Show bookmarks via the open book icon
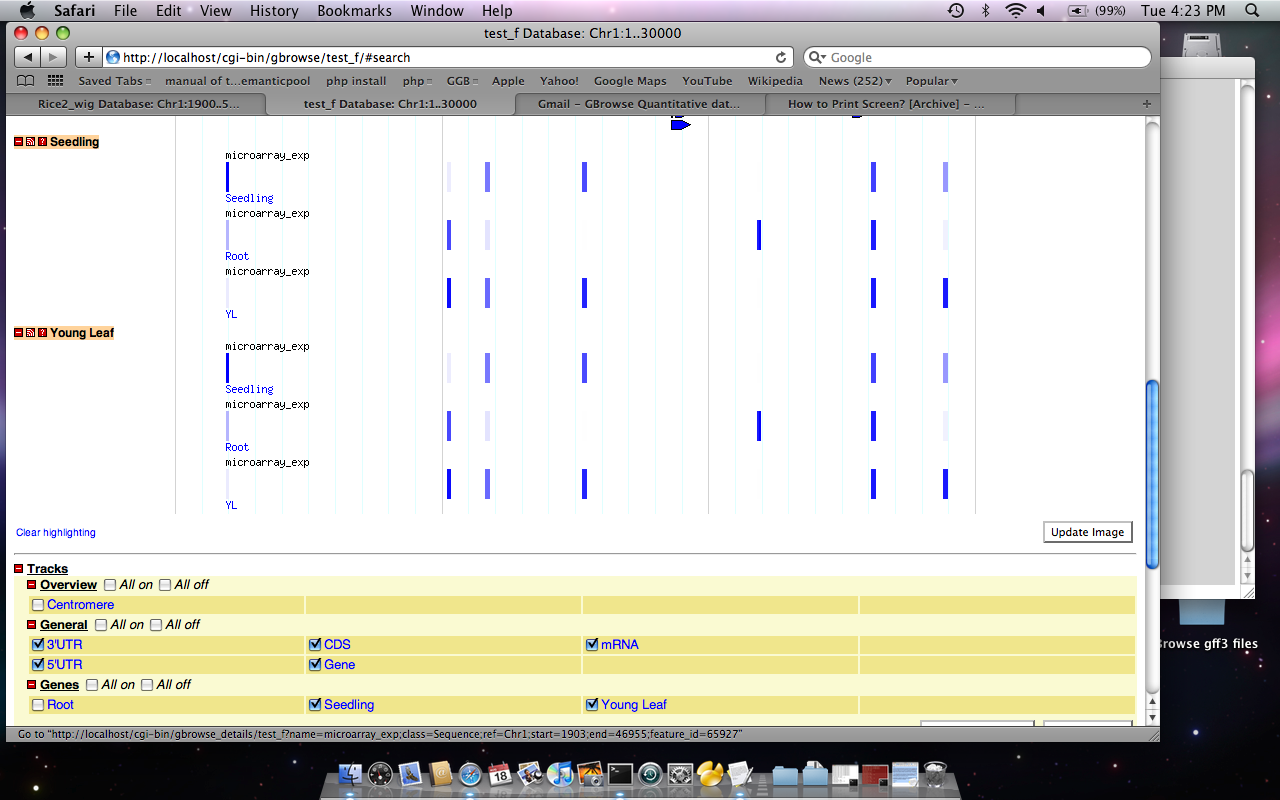Screen dimensions: 1280x800 click(25, 81)
